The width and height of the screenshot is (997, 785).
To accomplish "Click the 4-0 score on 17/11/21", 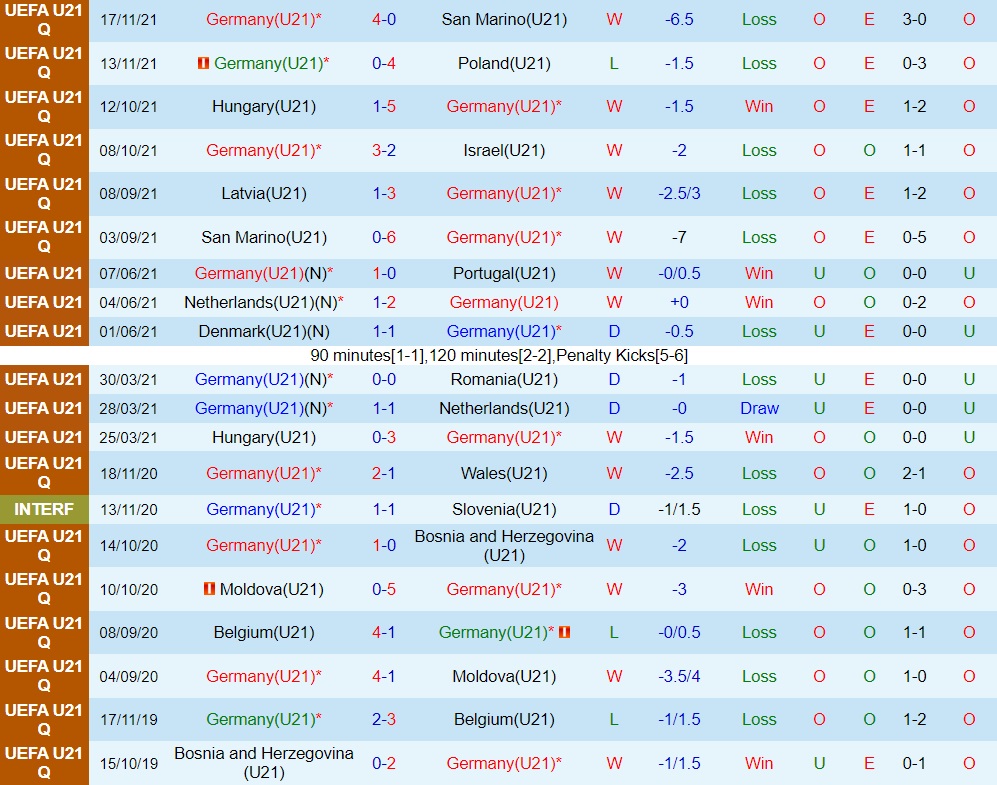I will click(384, 20).
